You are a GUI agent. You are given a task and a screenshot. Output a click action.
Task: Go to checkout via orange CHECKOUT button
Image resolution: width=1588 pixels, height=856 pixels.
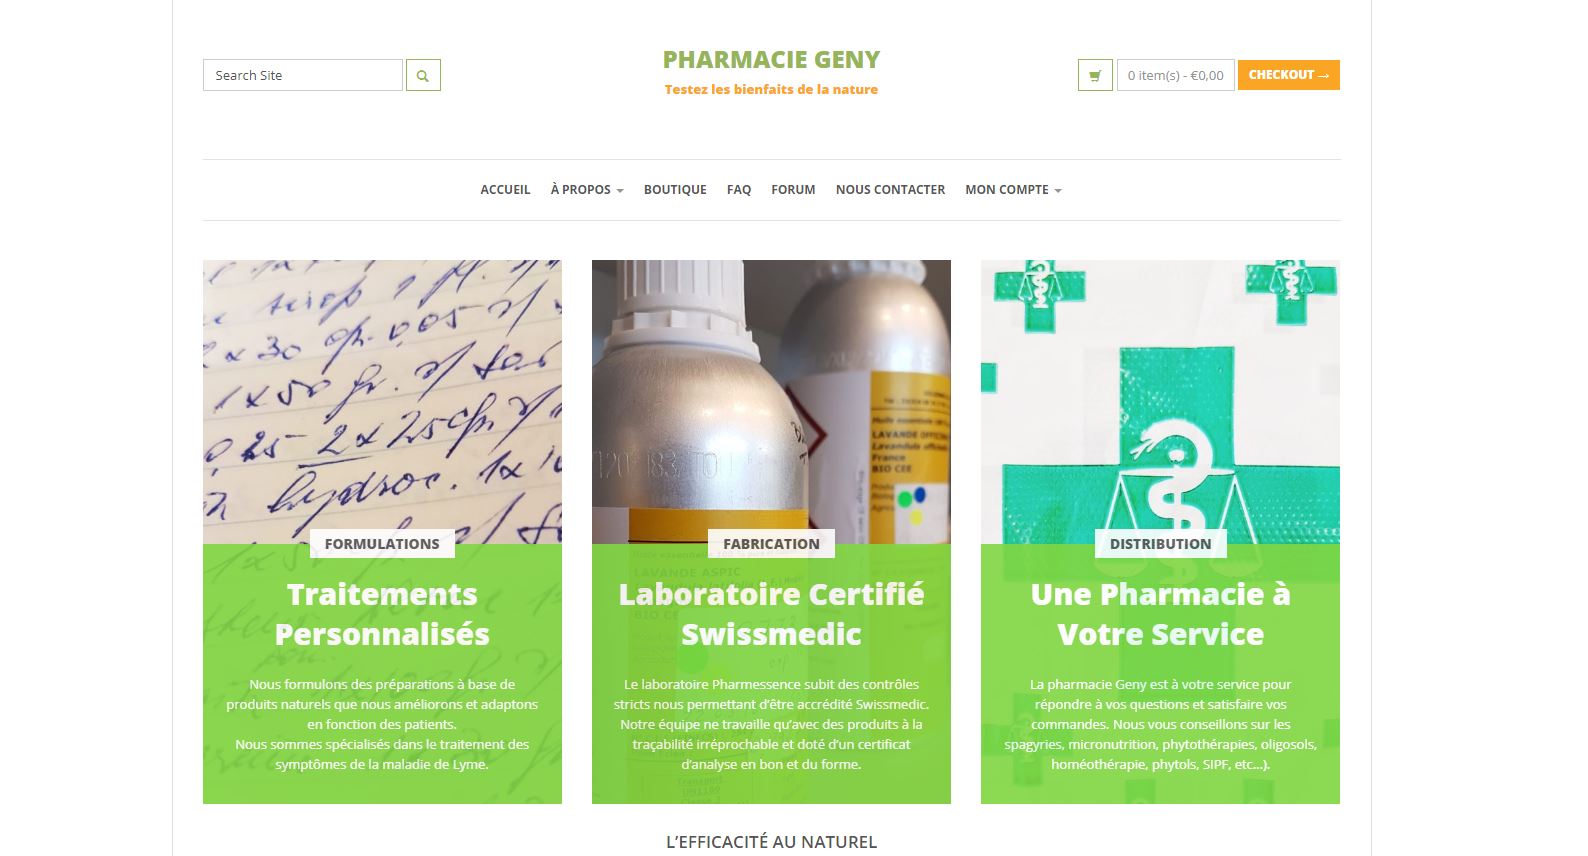pyautogui.click(x=1289, y=75)
